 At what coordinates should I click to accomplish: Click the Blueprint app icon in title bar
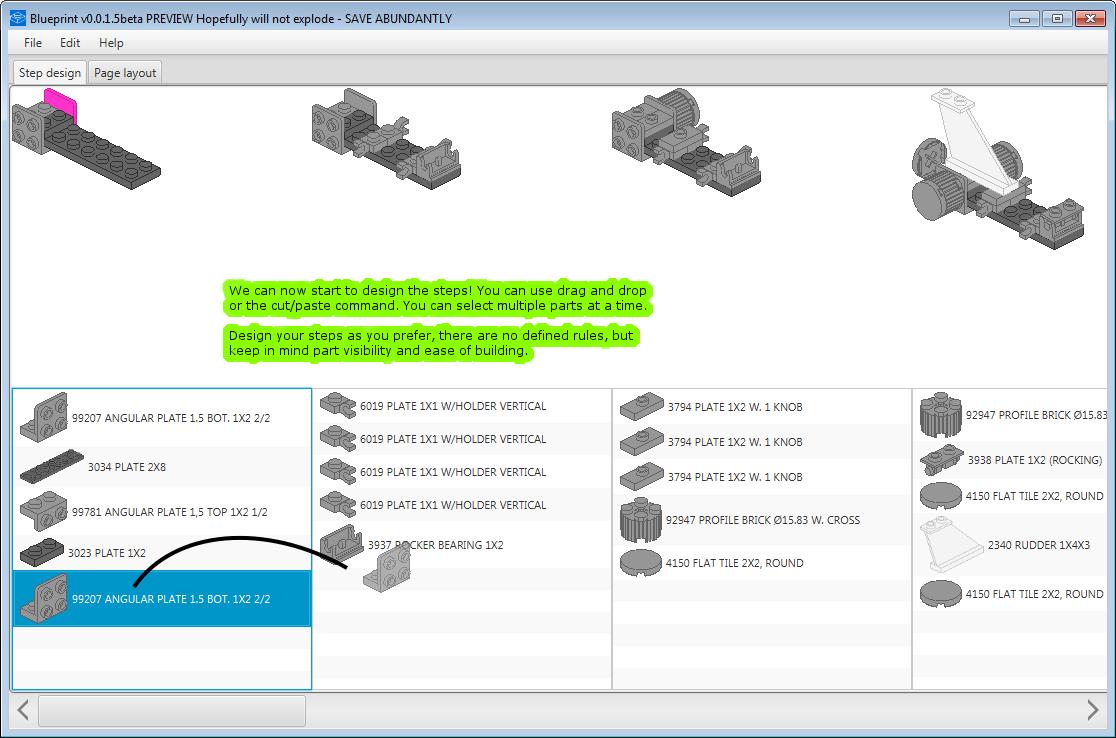click(18, 19)
